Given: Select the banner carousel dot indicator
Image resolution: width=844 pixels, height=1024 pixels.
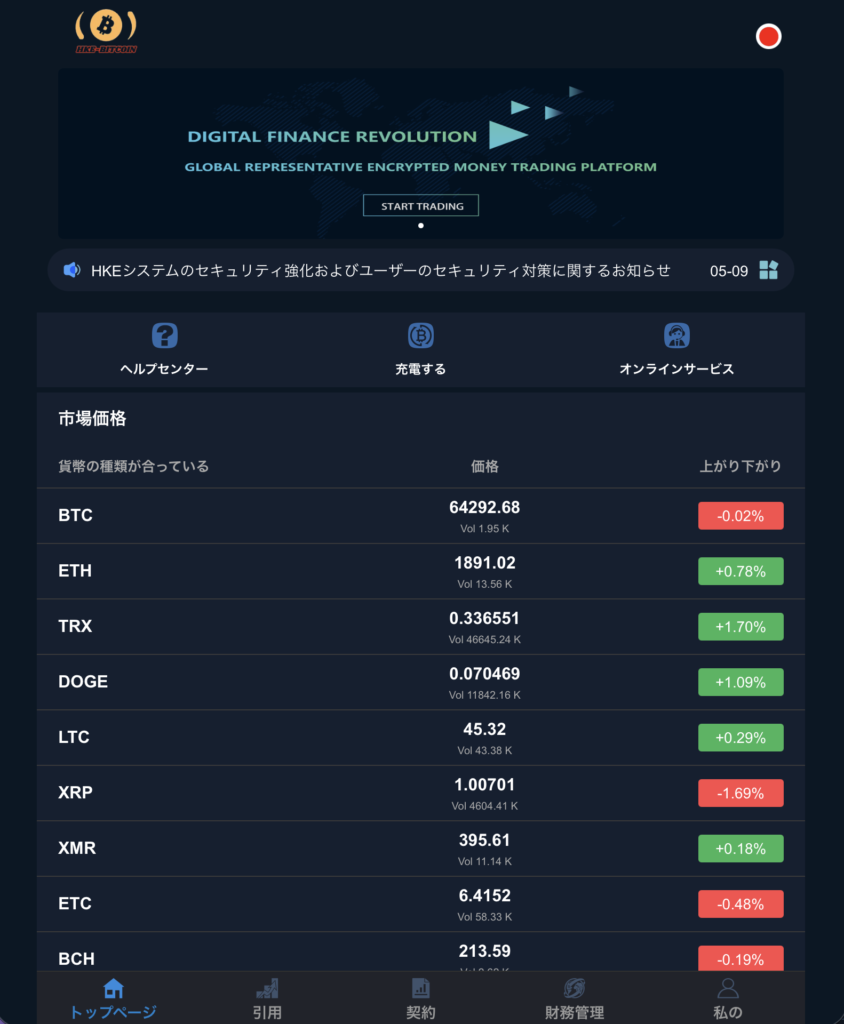Looking at the screenshot, I should click(421, 225).
